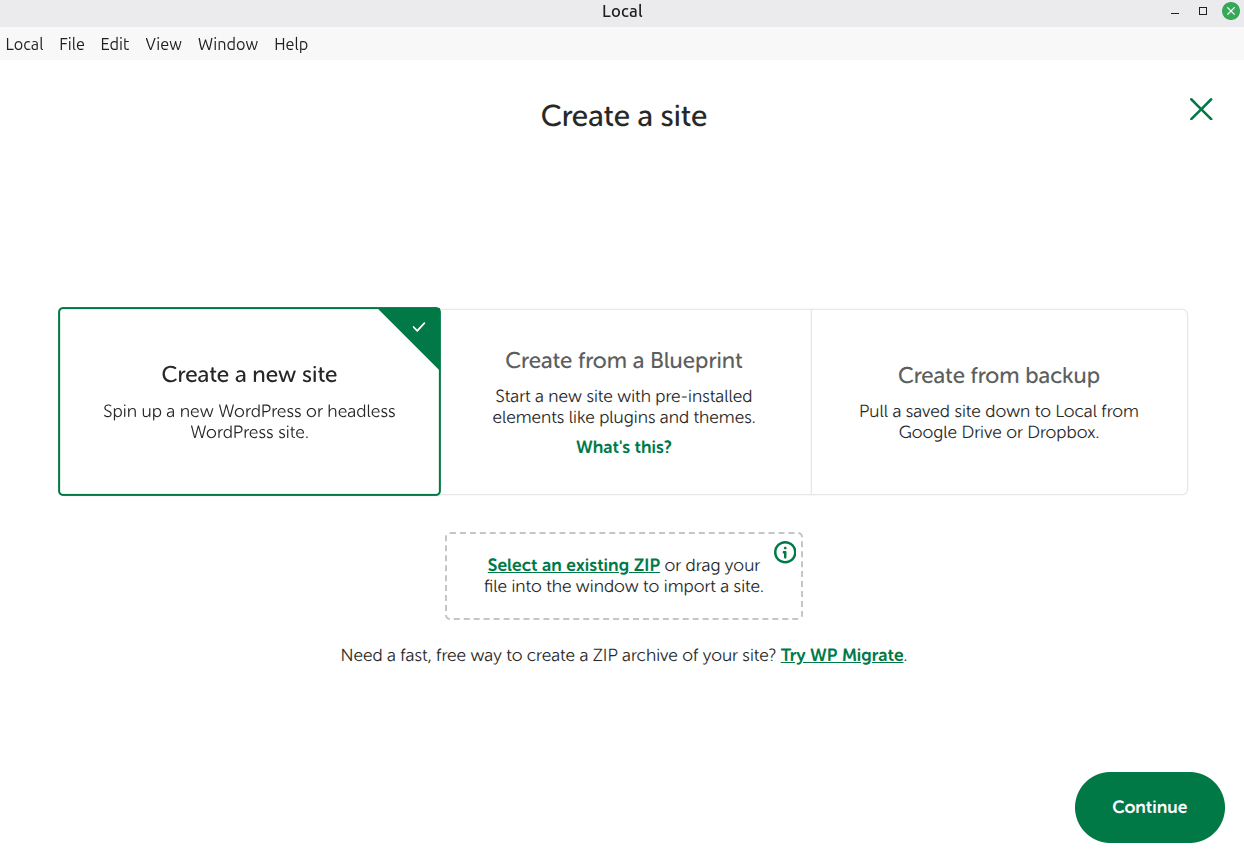Image resolution: width=1244 pixels, height=864 pixels.
Task: Close the Local window via title bar
Action: 1230,11
